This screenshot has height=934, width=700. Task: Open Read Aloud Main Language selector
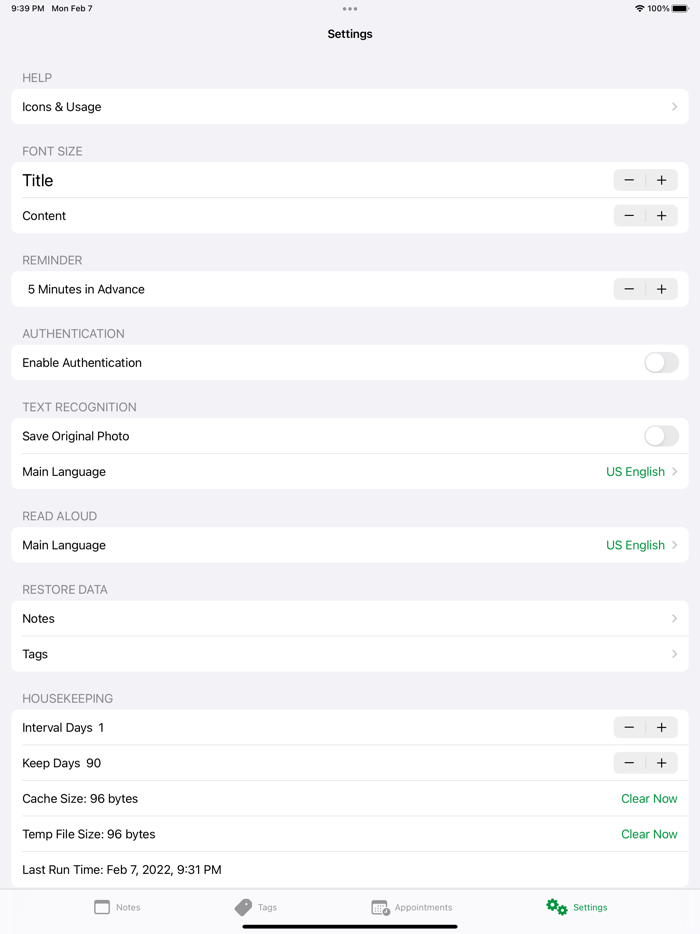(641, 545)
